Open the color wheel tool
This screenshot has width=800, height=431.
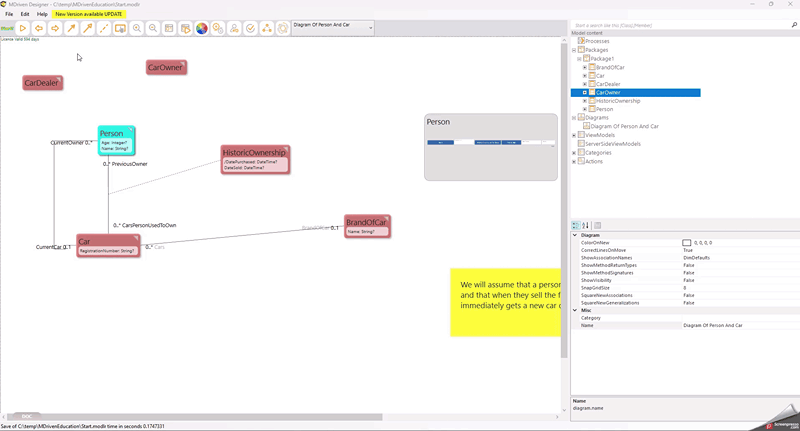[201, 28]
